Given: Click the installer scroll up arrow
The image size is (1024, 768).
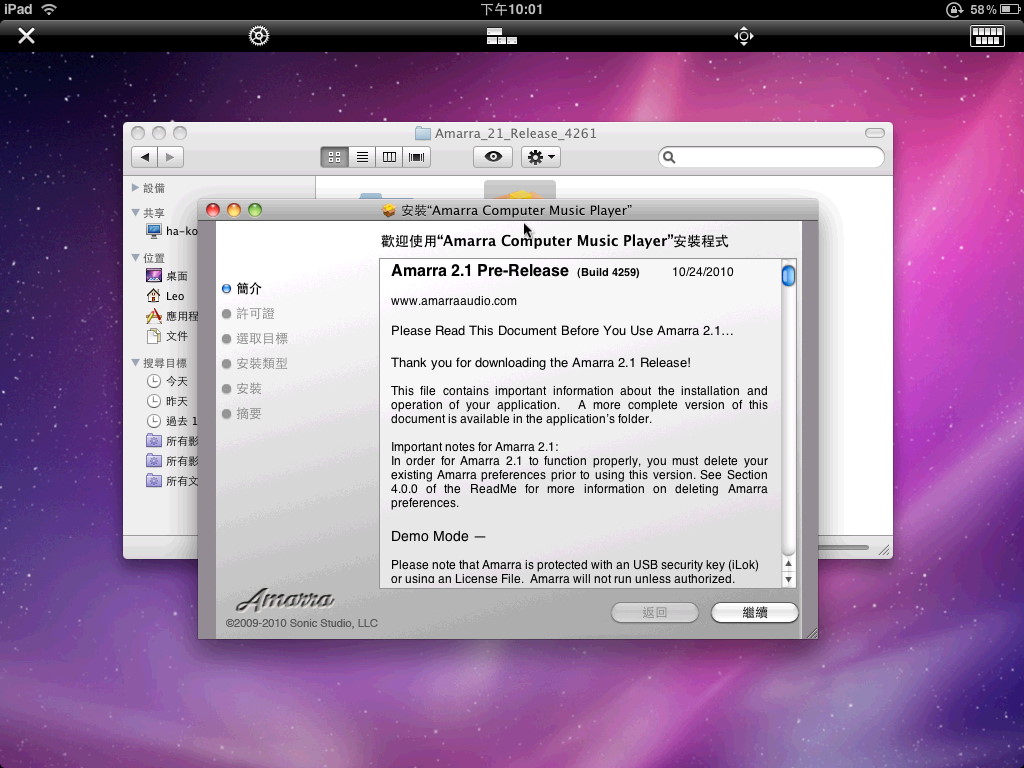Looking at the screenshot, I should pos(788,564).
